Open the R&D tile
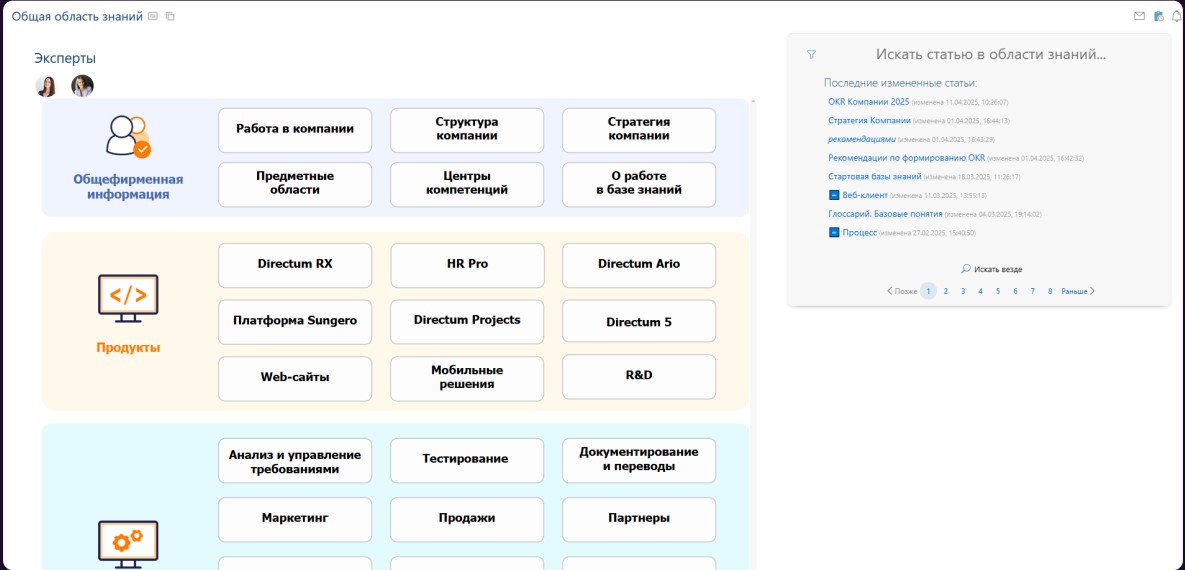This screenshot has height=570, width=1185. tap(639, 376)
